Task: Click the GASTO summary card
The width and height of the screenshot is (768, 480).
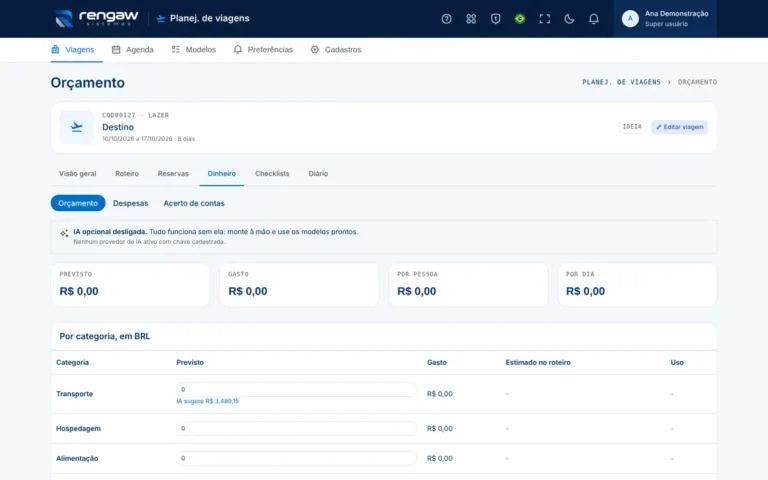Action: point(299,285)
